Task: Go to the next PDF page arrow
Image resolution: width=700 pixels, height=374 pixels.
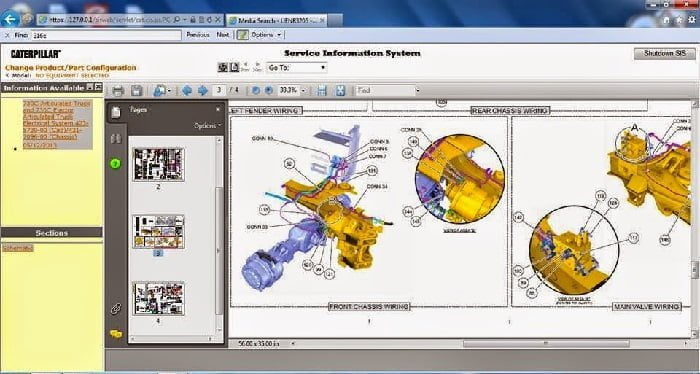Action: 203,91
